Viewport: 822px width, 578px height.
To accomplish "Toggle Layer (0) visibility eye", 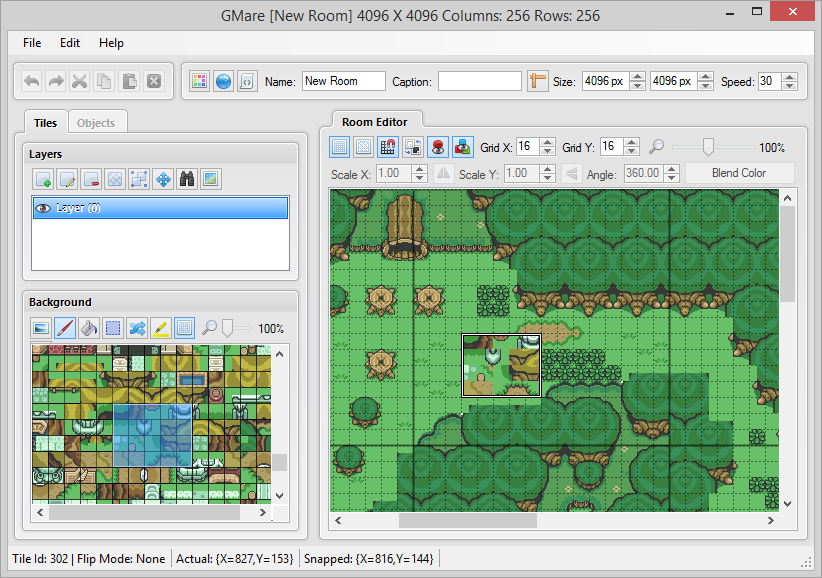I will tap(42, 208).
